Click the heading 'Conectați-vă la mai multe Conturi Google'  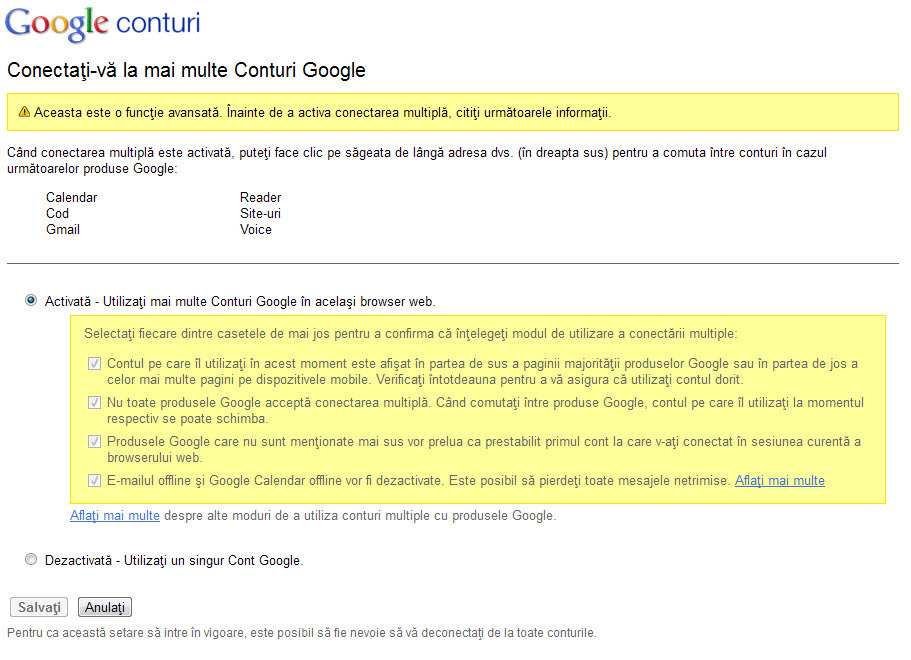(186, 70)
